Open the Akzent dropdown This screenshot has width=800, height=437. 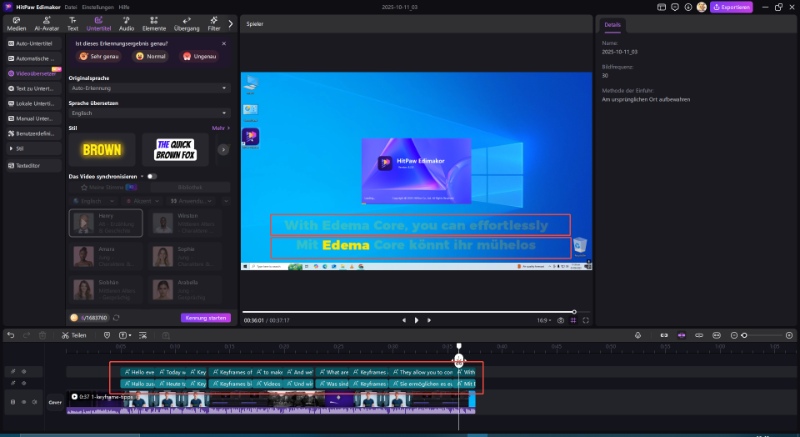pyautogui.click(x=142, y=201)
